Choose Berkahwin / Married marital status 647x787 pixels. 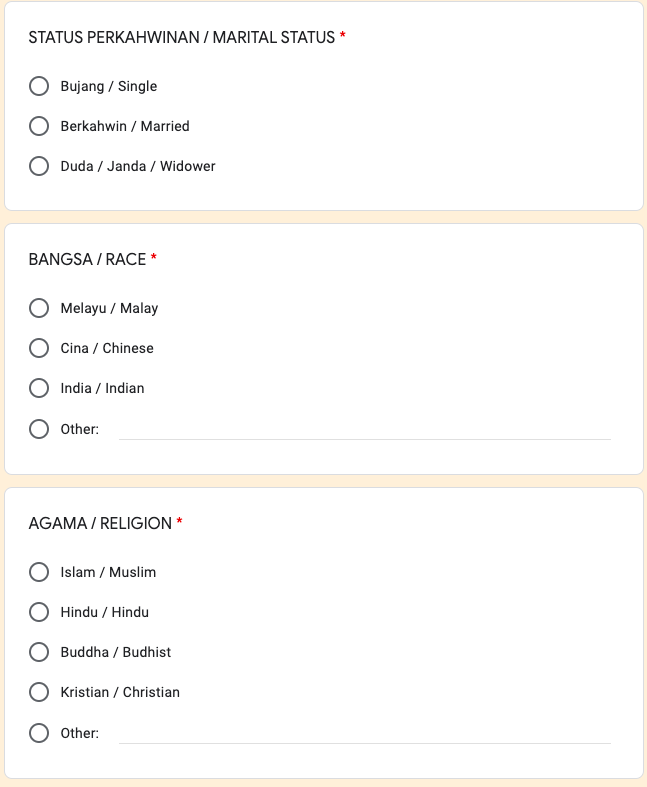(39, 126)
